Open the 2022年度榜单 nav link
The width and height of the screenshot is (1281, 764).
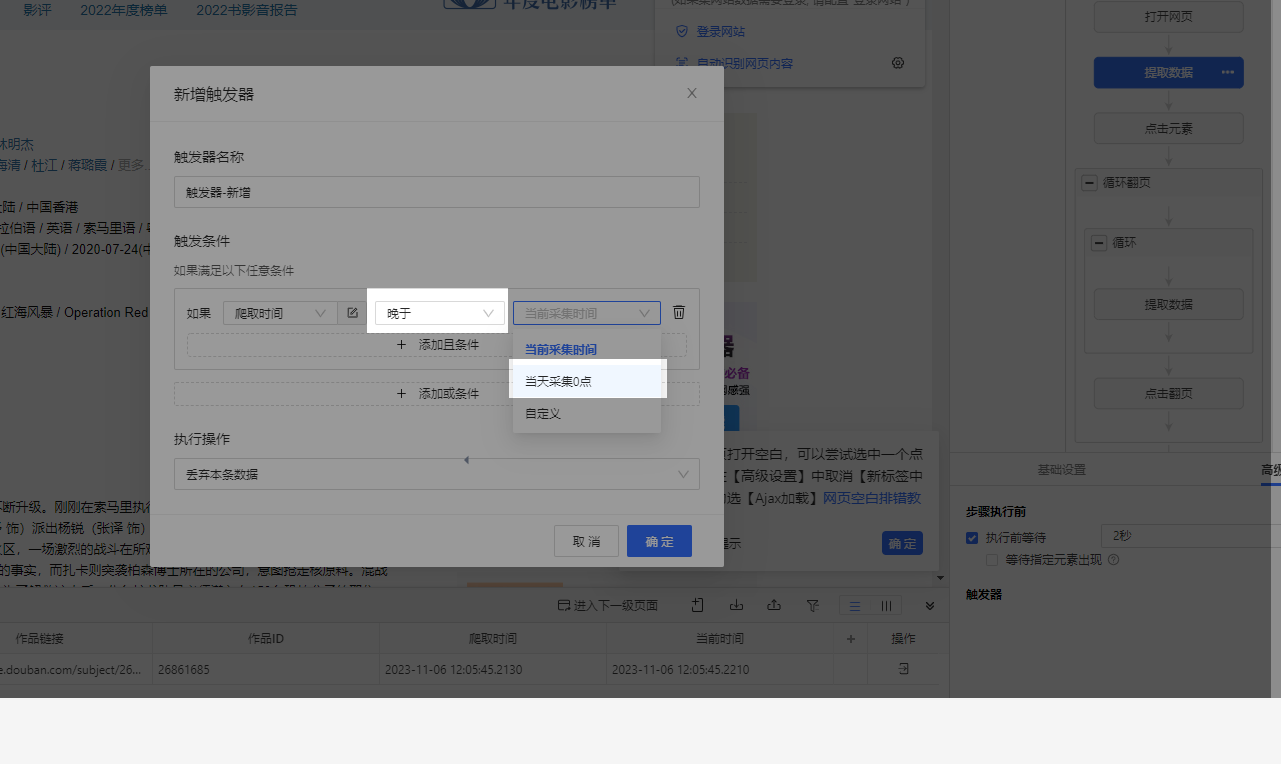tap(124, 10)
